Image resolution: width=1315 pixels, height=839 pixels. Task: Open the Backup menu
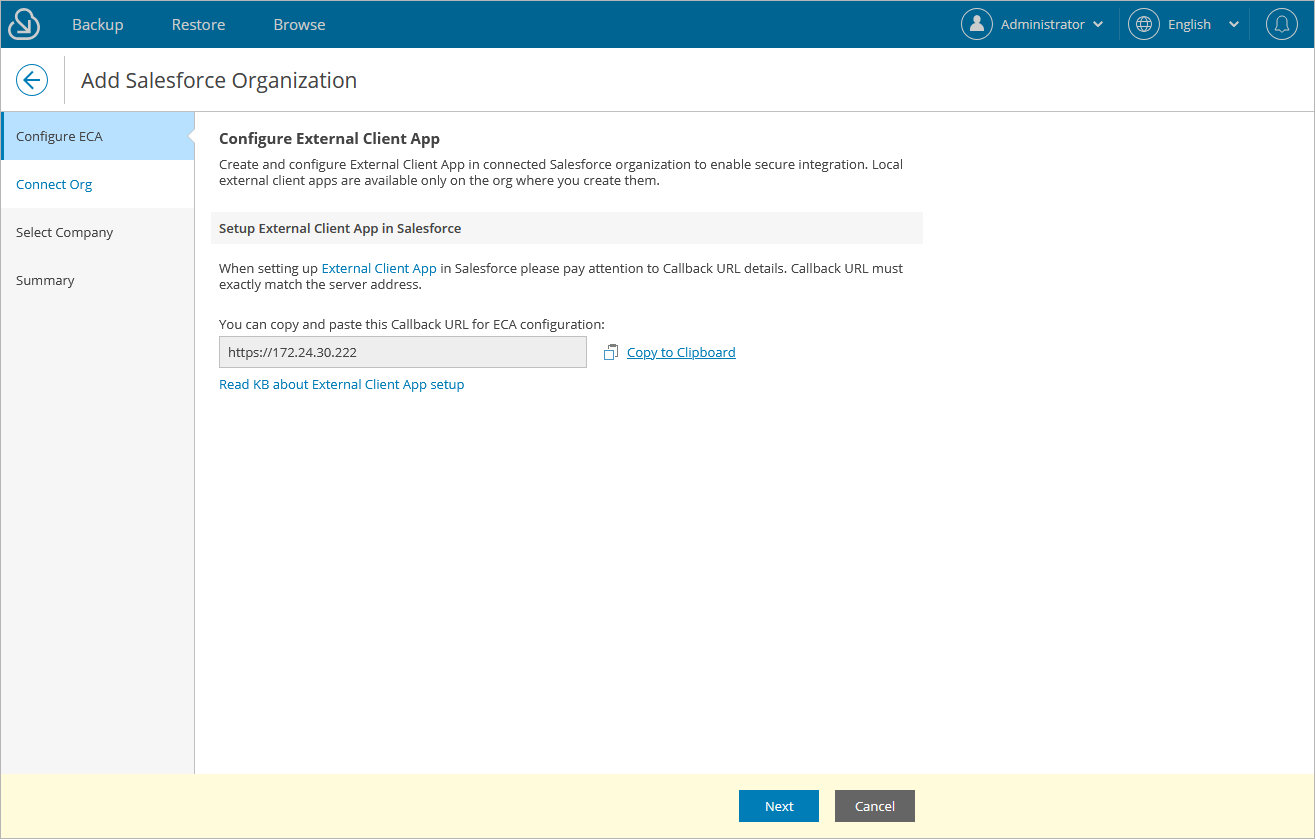[97, 23]
